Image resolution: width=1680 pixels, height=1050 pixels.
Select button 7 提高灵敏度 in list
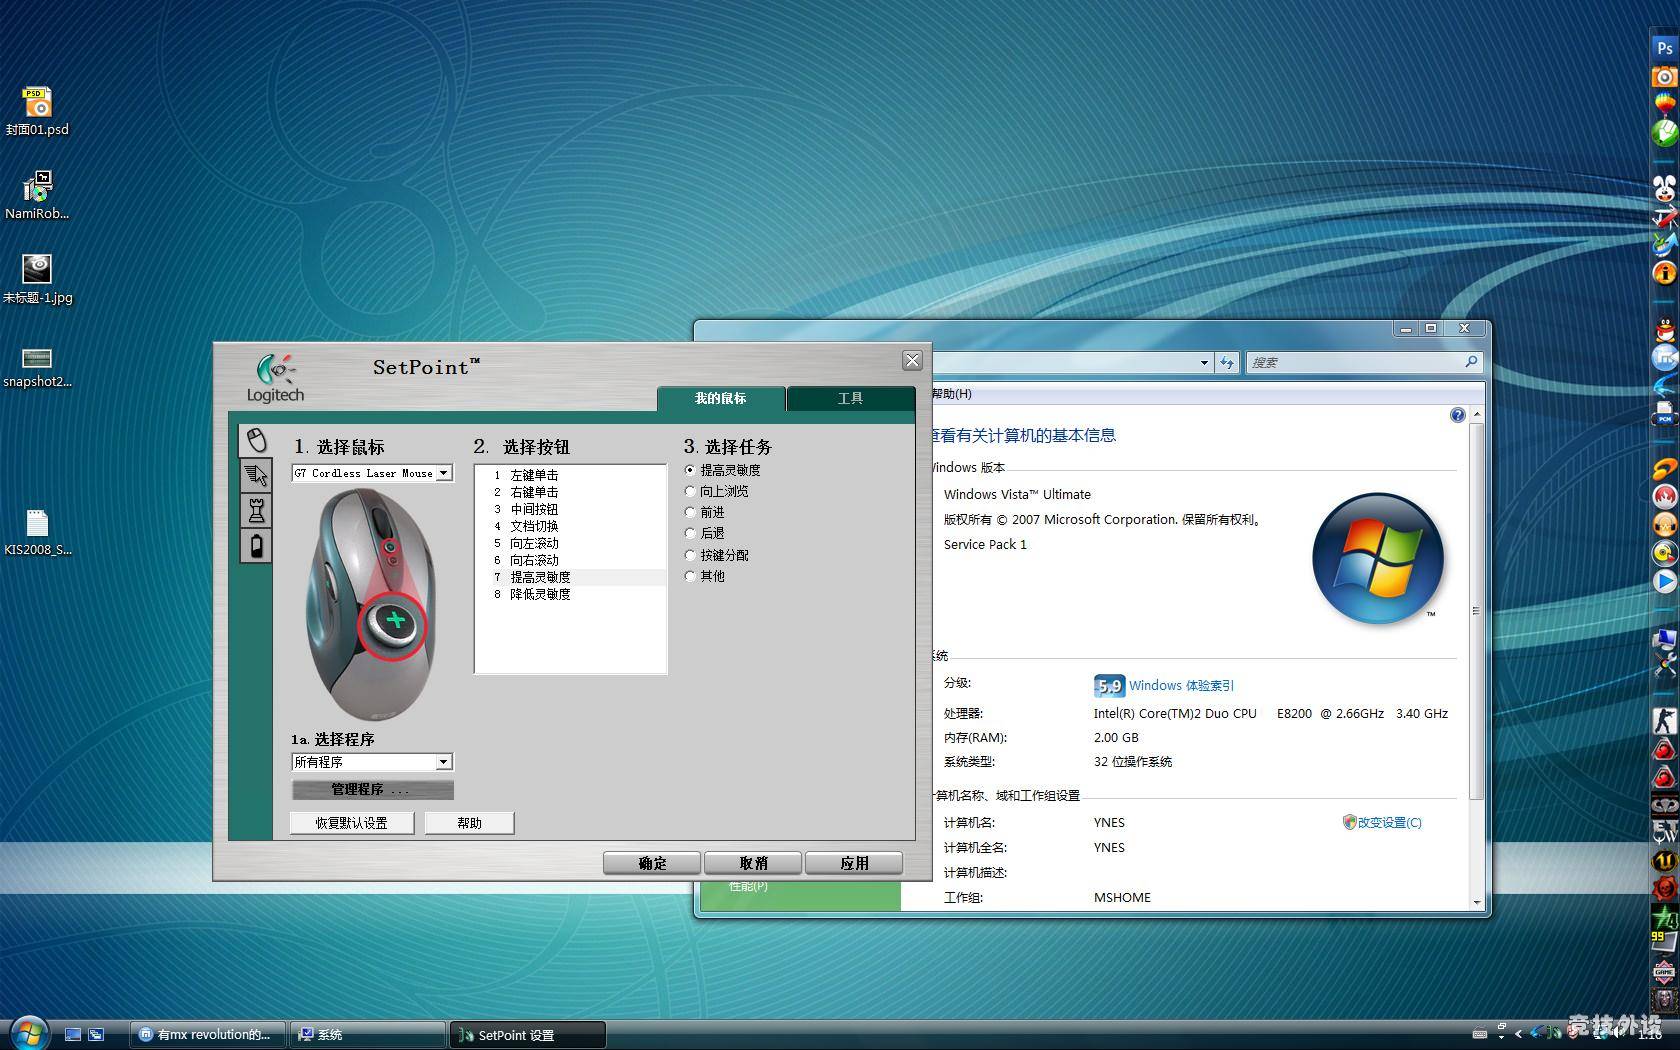[x=570, y=577]
